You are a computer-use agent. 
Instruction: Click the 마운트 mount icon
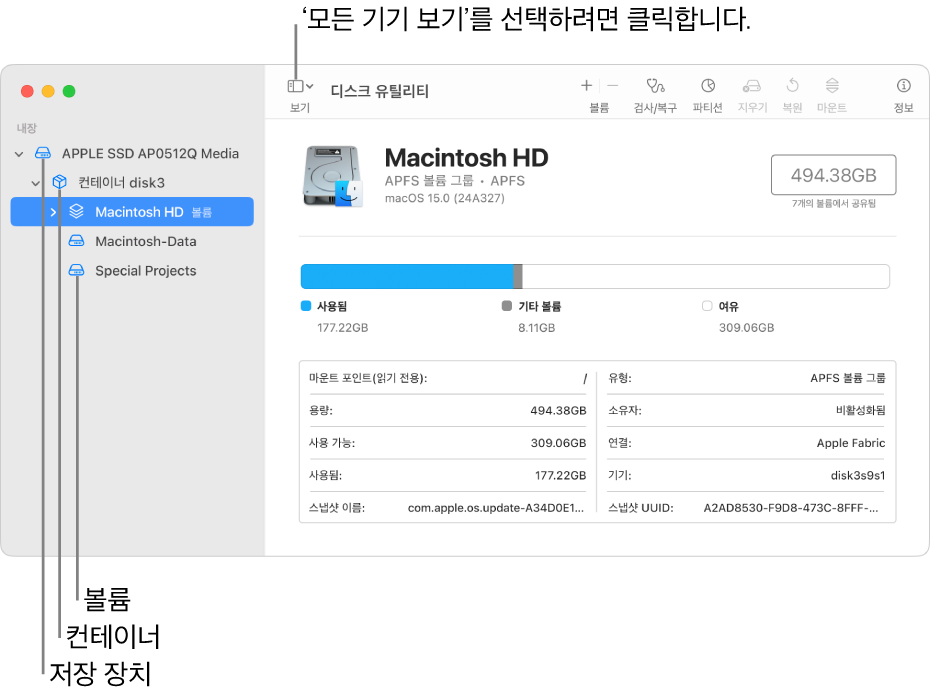(x=832, y=86)
